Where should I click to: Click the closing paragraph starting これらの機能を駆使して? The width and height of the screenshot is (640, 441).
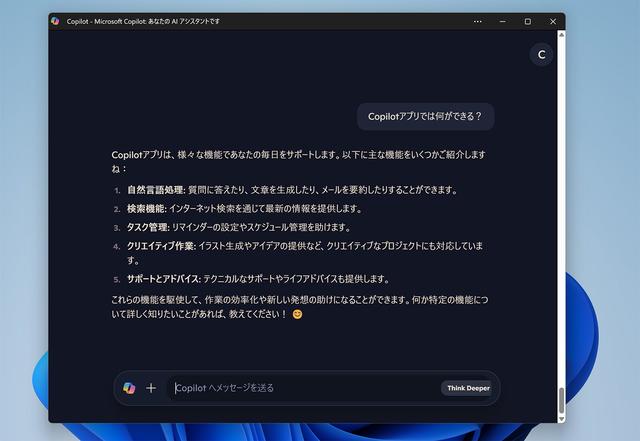click(300, 307)
